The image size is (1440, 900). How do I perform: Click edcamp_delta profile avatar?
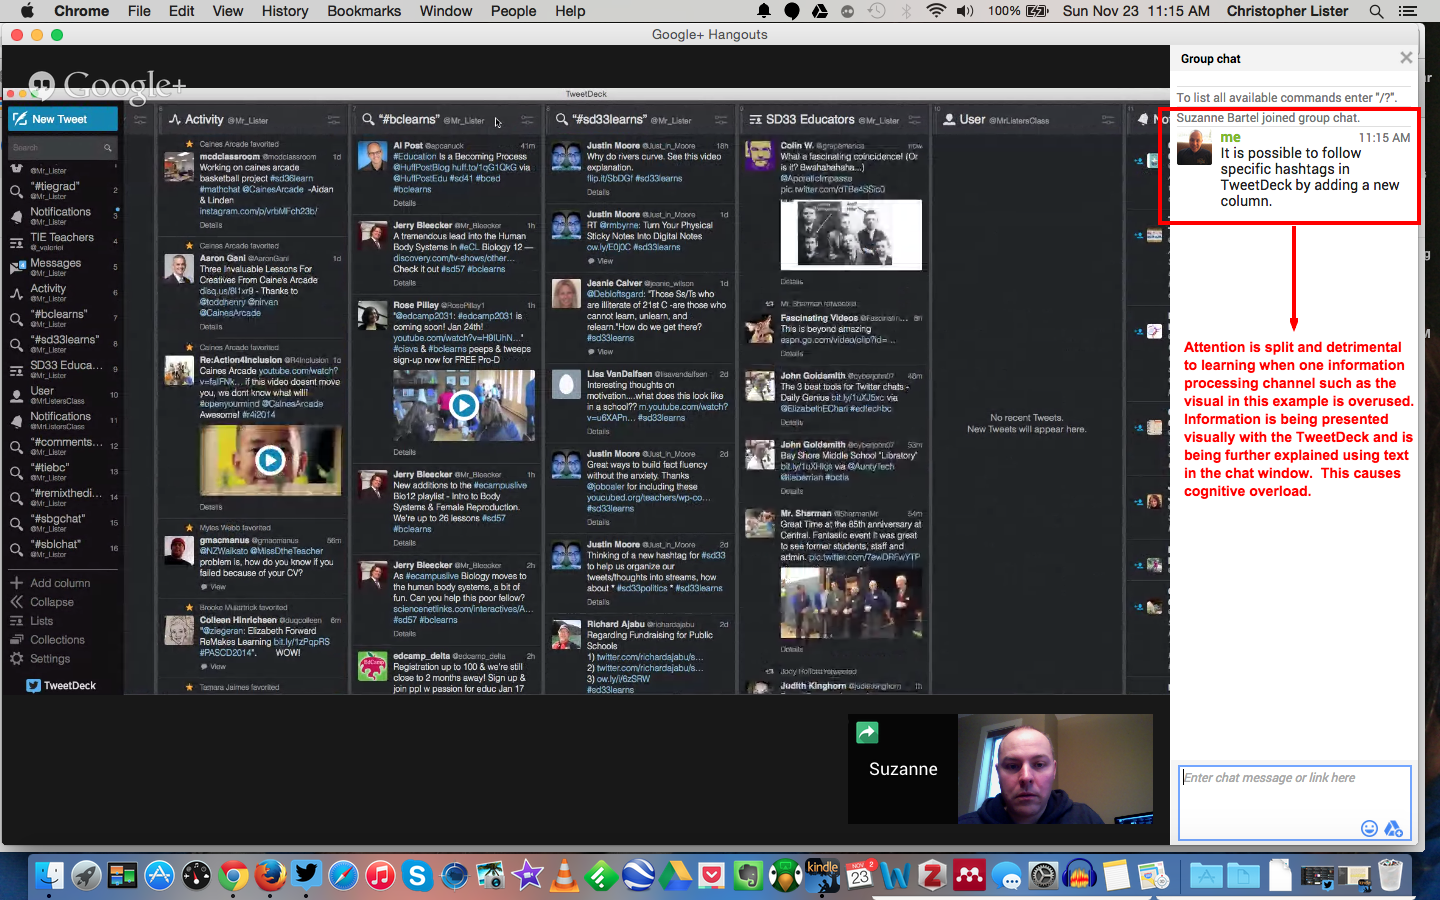373,666
